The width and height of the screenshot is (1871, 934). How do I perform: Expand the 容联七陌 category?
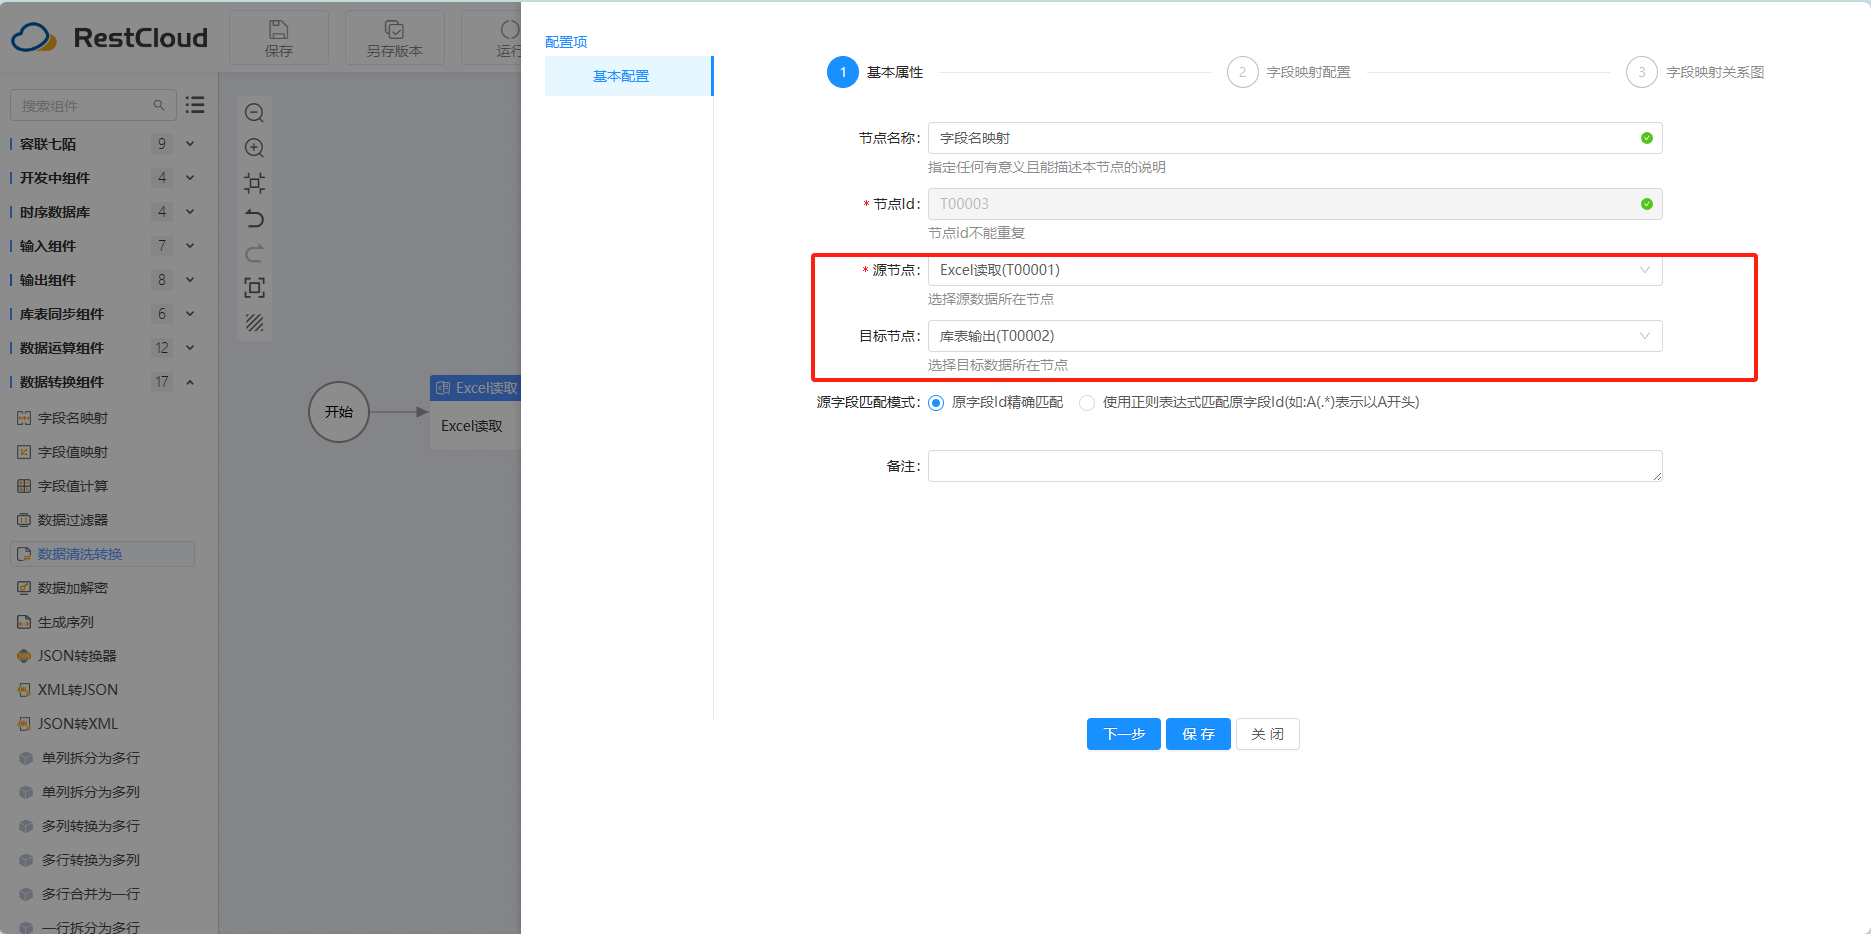point(190,144)
